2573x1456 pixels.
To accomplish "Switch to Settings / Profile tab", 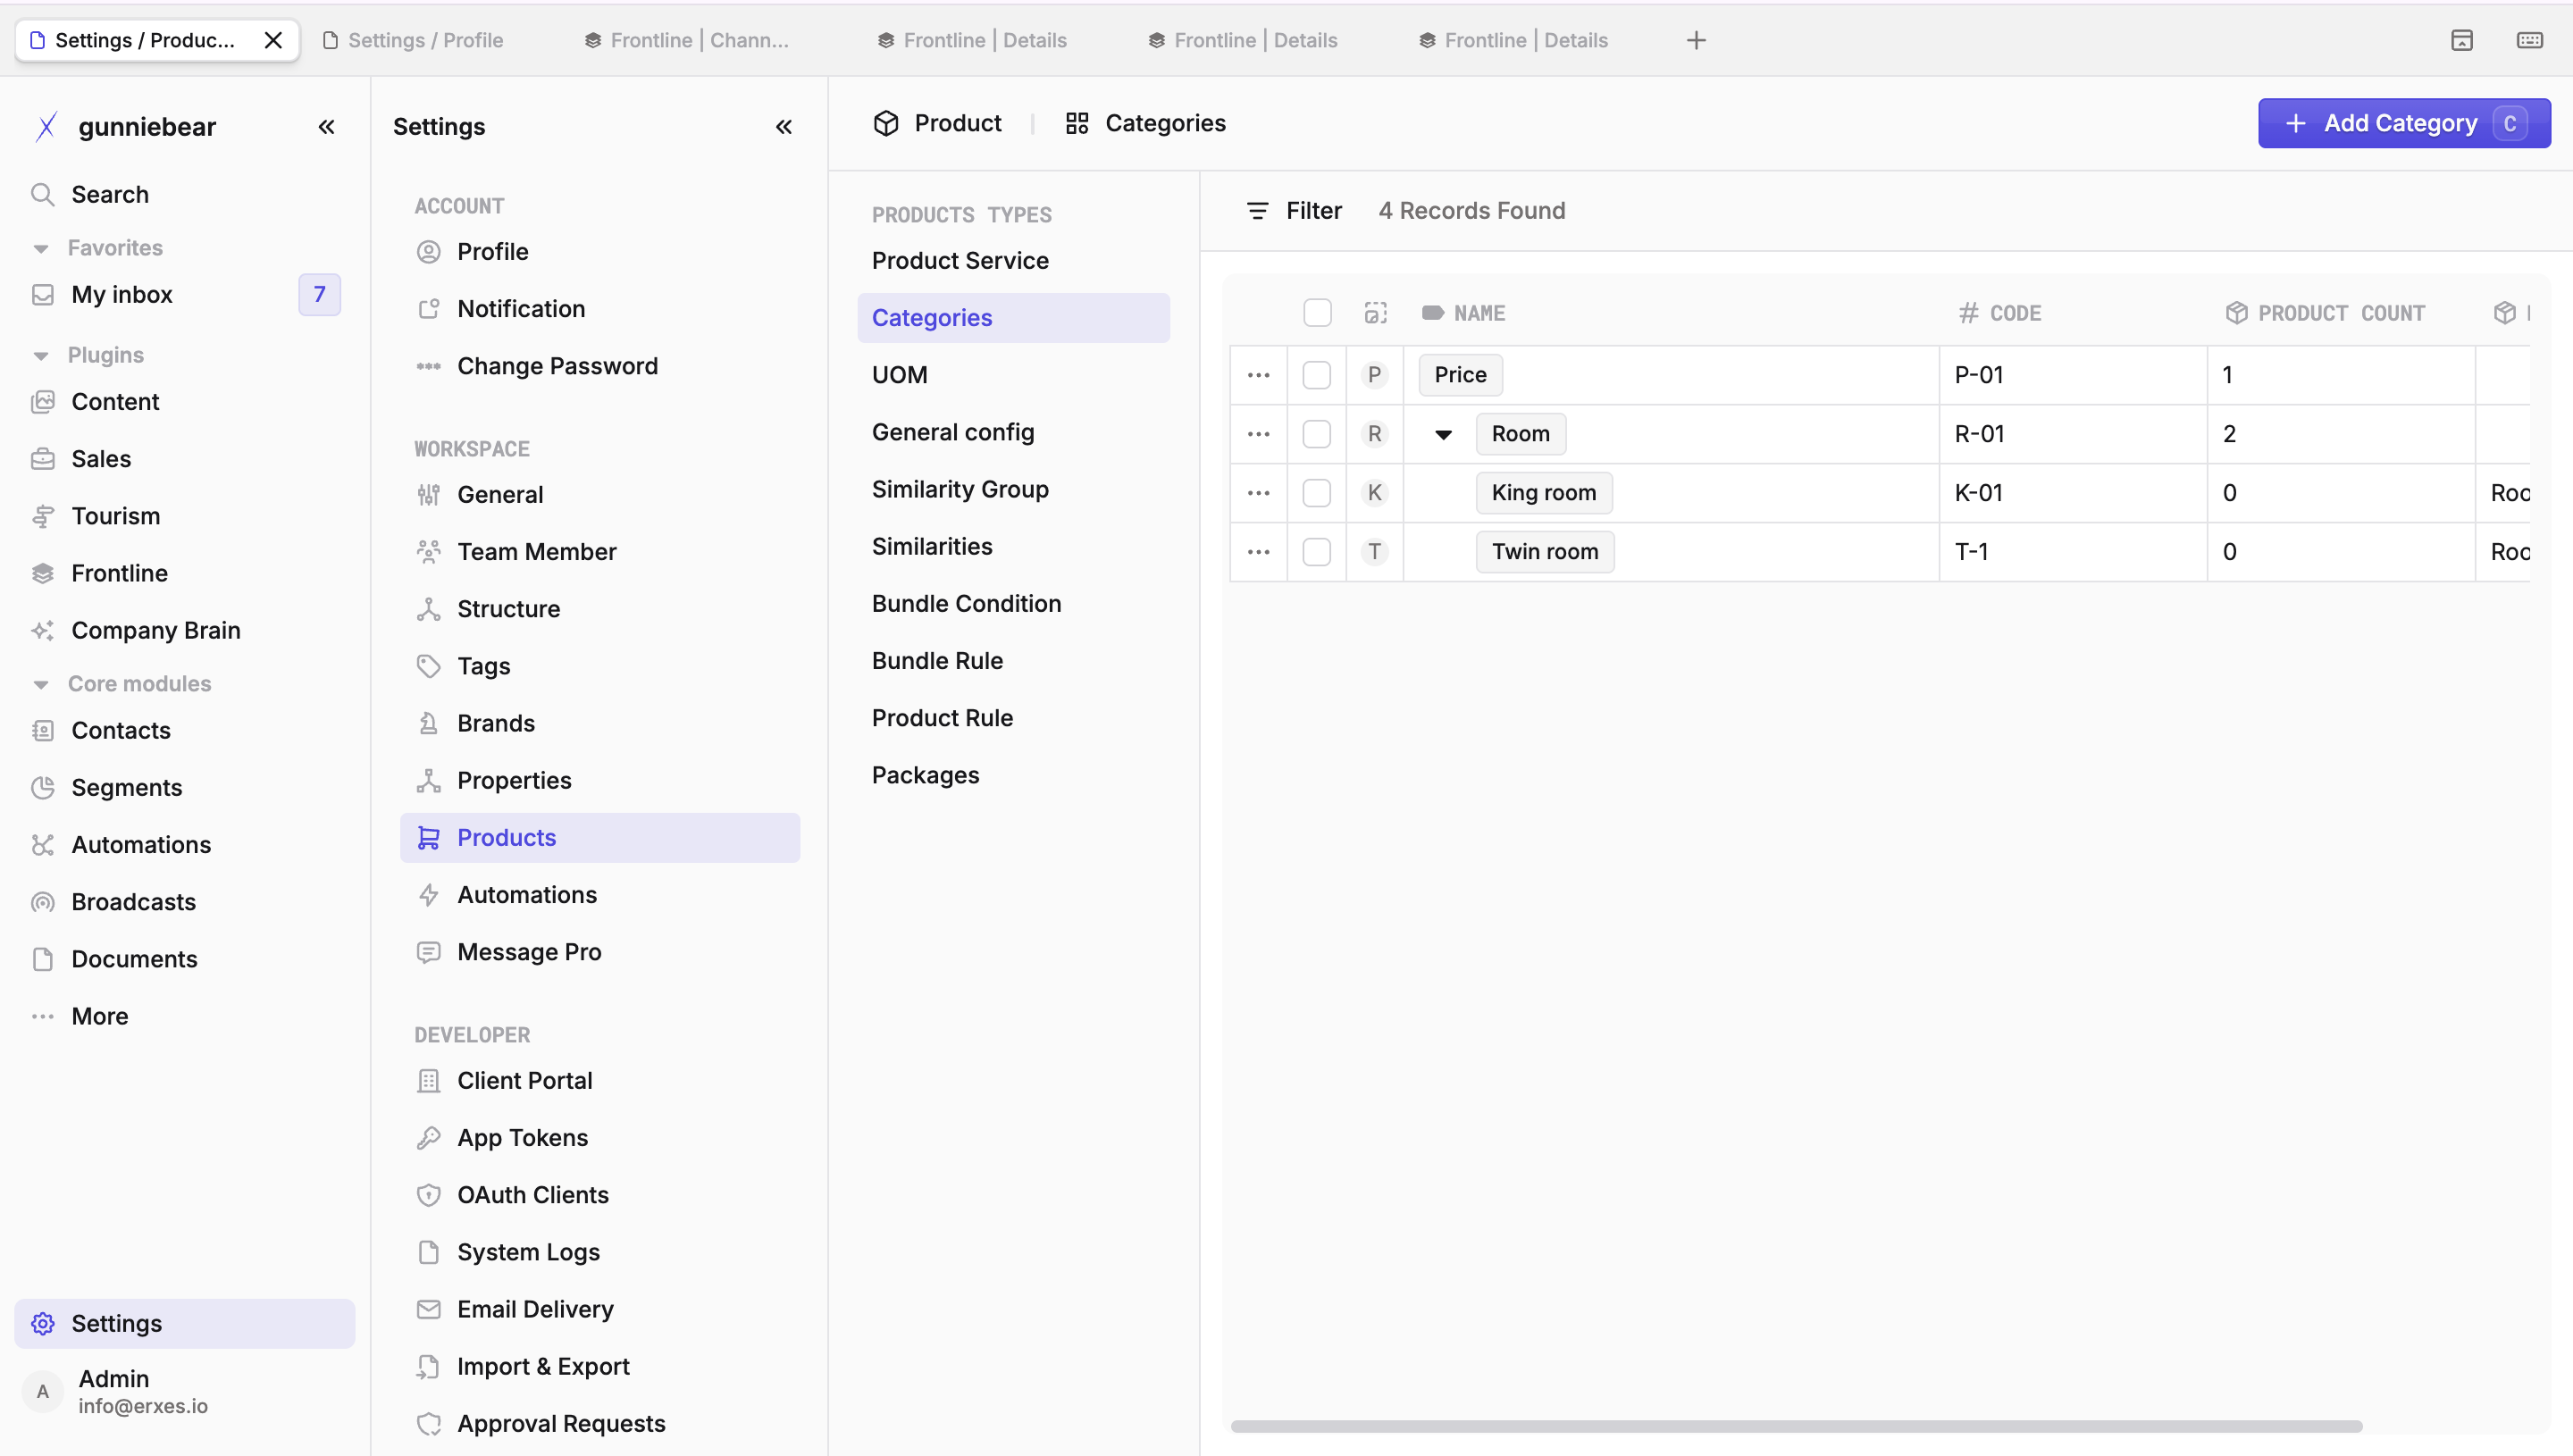I will 414,40.
